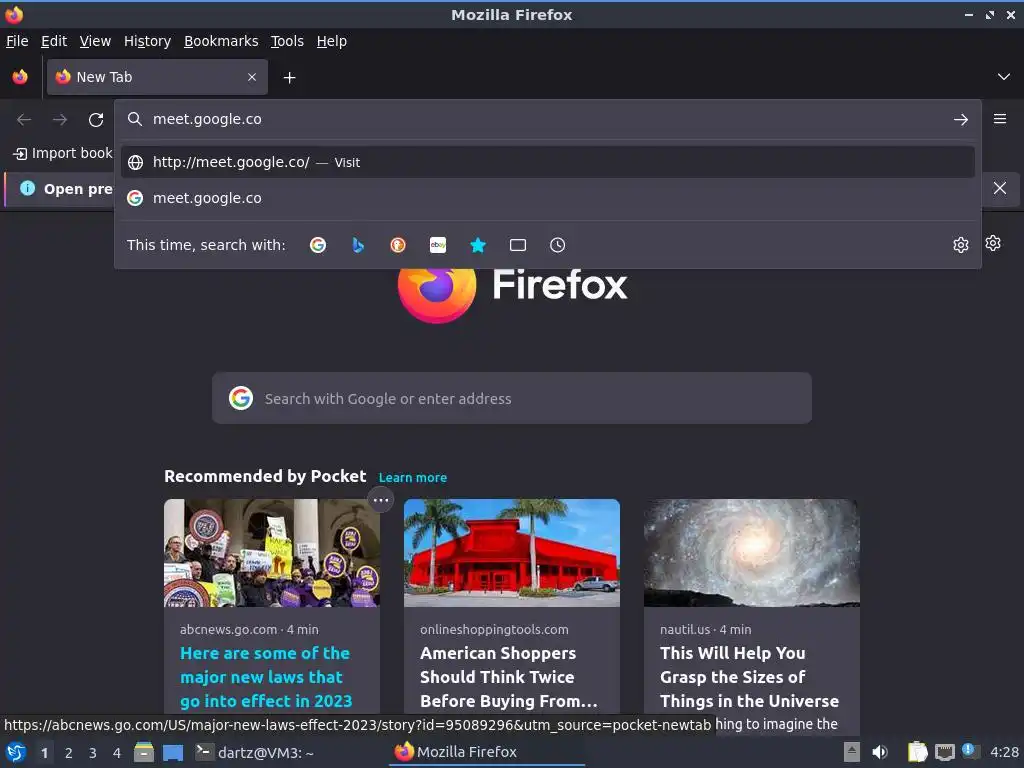The image size is (1024, 768).
Task: Click the forward navigation arrow
Action: pos(60,120)
